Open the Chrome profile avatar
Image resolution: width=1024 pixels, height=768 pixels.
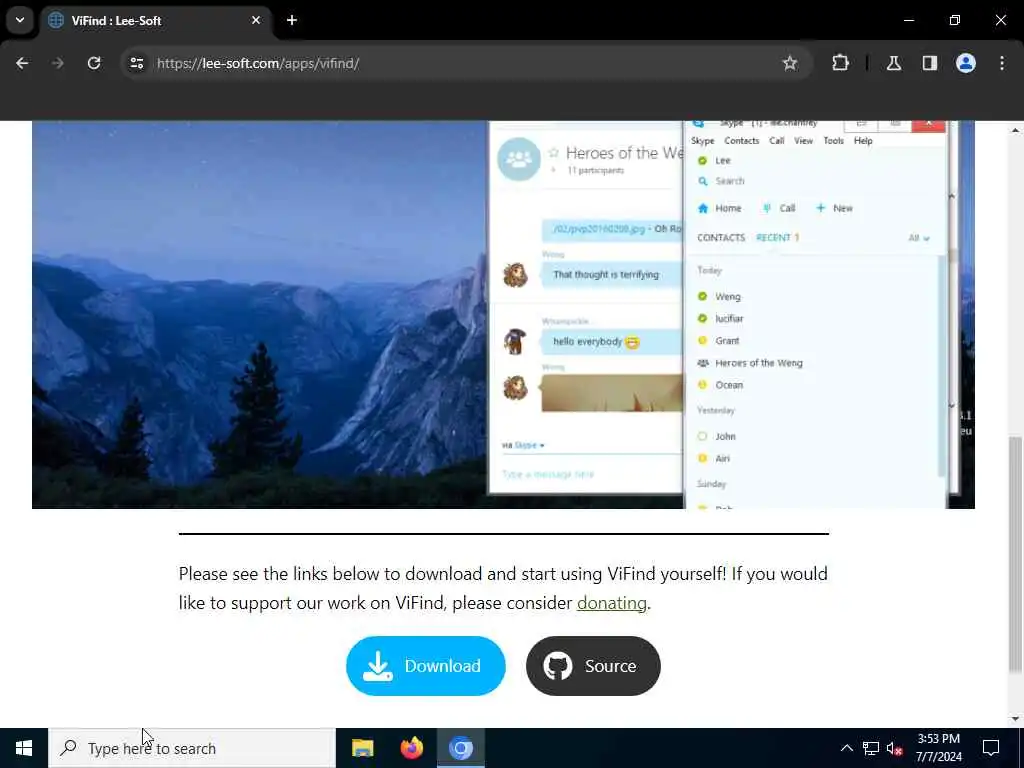(x=966, y=63)
